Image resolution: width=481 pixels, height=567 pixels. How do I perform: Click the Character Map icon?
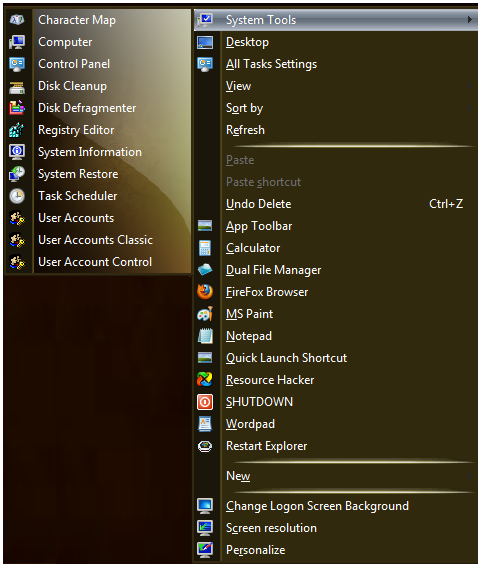point(17,20)
